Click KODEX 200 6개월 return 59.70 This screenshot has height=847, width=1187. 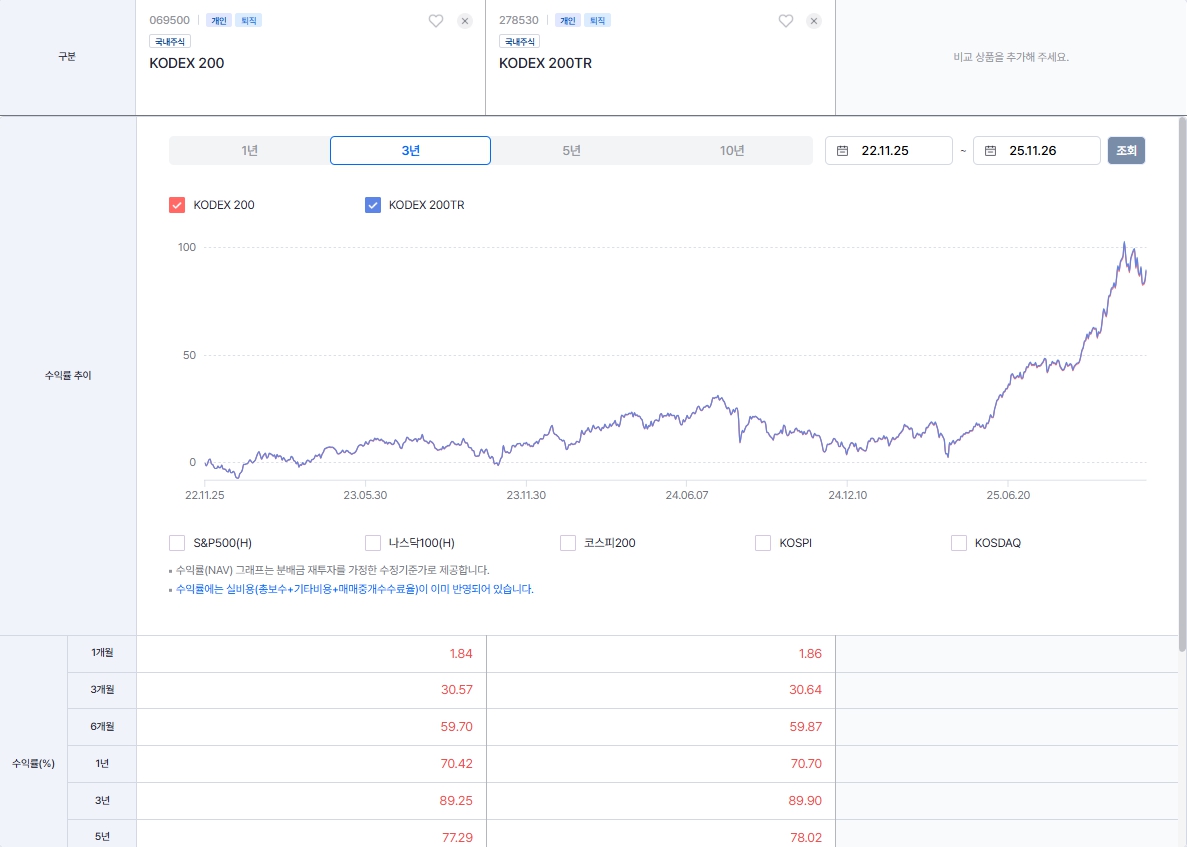(456, 727)
